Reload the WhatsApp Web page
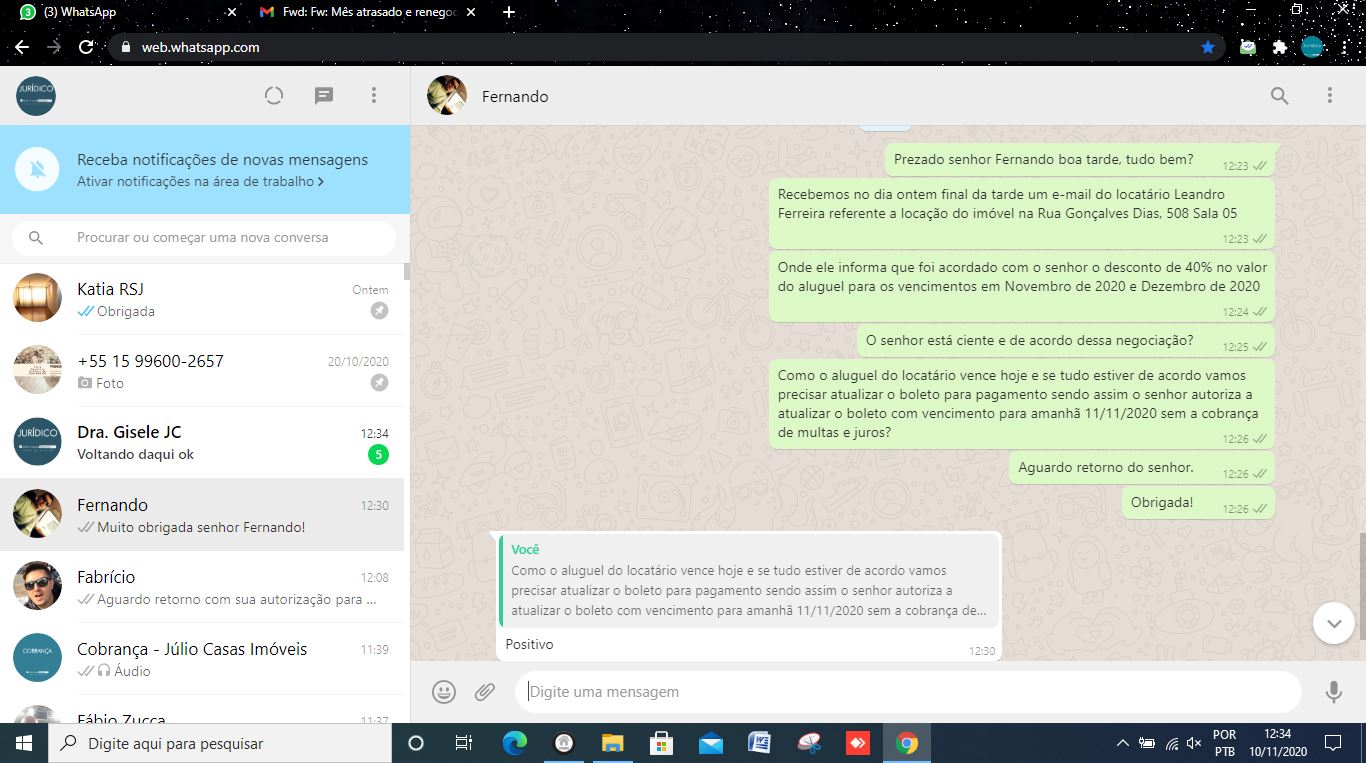1366x763 pixels. pyautogui.click(x=86, y=47)
